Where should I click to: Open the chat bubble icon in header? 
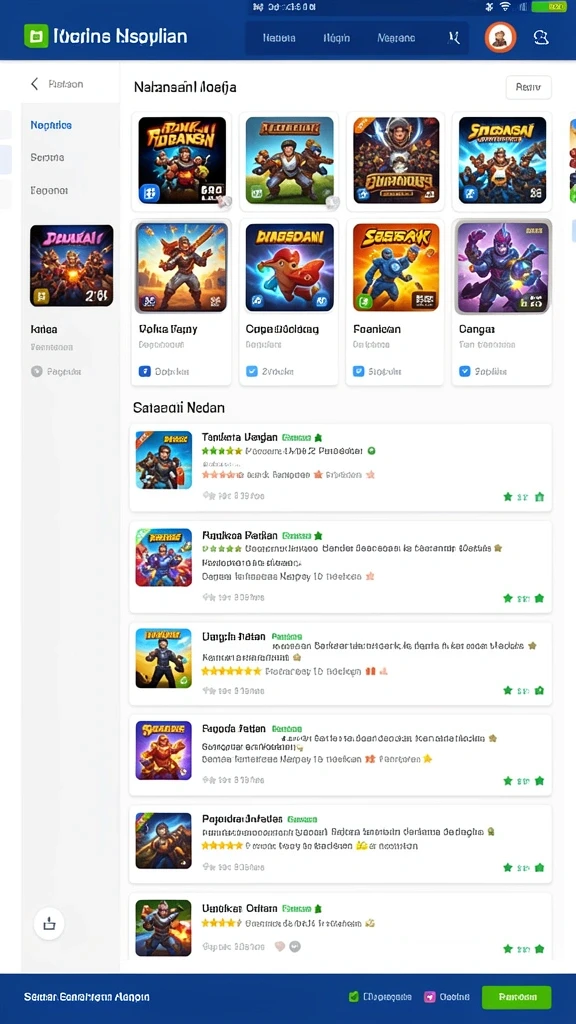click(x=541, y=37)
